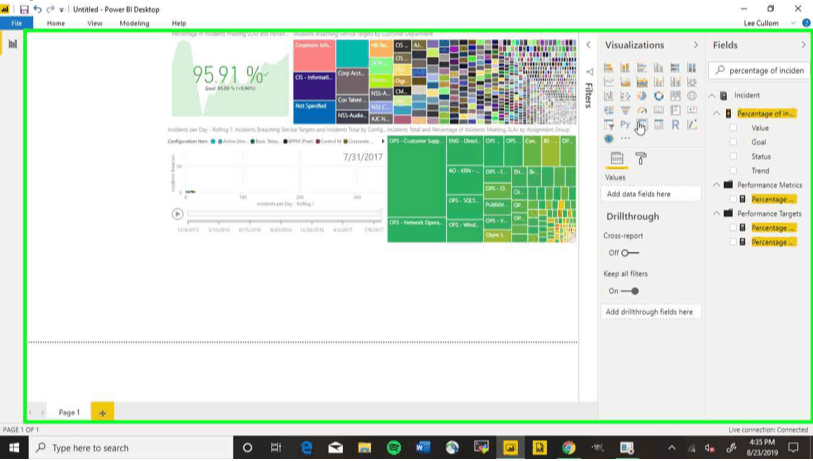Screen dimensions: 813x461
Task: Select the Matrix visualization
Action: (658, 124)
